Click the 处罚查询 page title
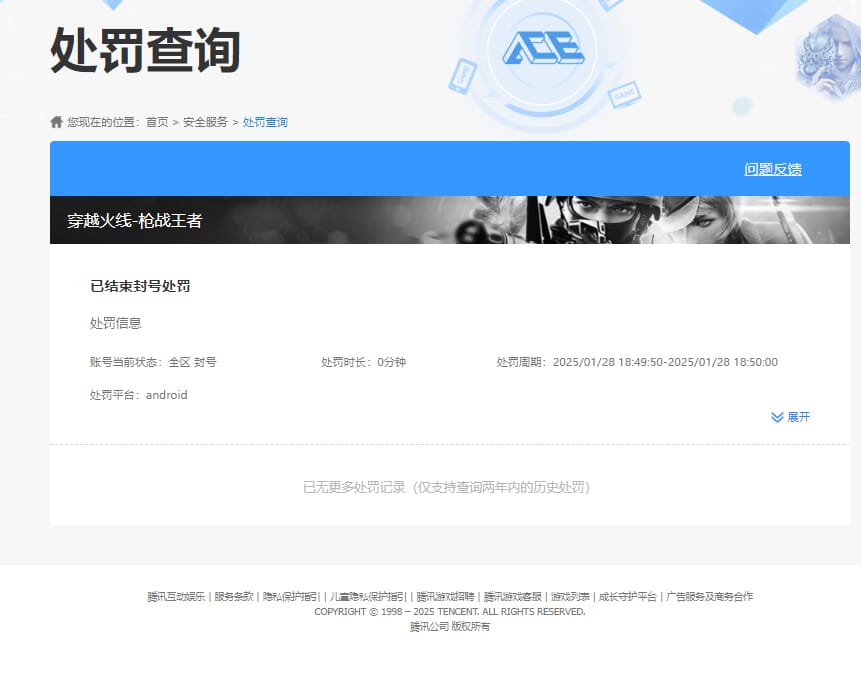The height and width of the screenshot is (690, 861). point(145,50)
